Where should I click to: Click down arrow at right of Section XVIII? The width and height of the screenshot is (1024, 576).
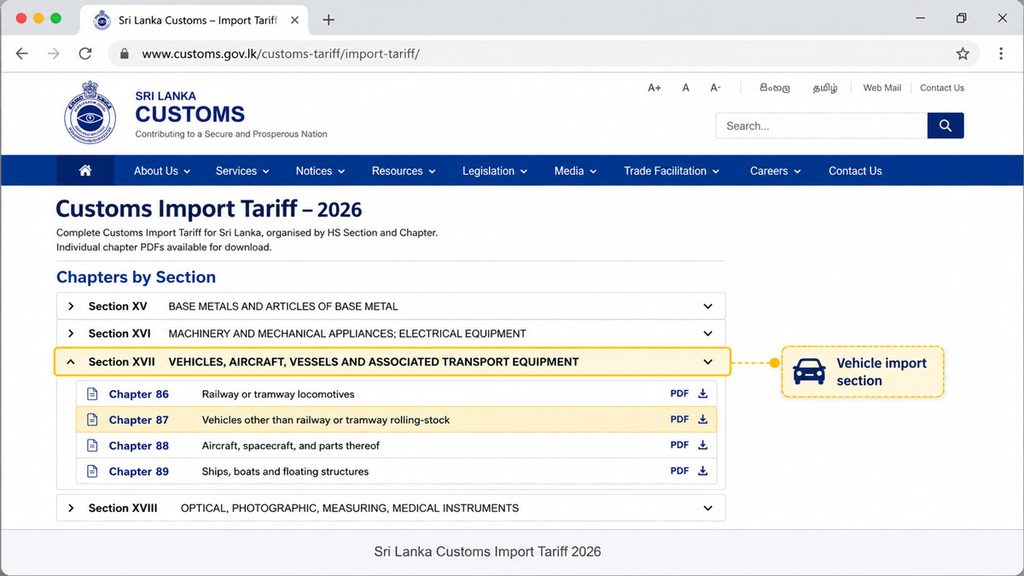708,508
